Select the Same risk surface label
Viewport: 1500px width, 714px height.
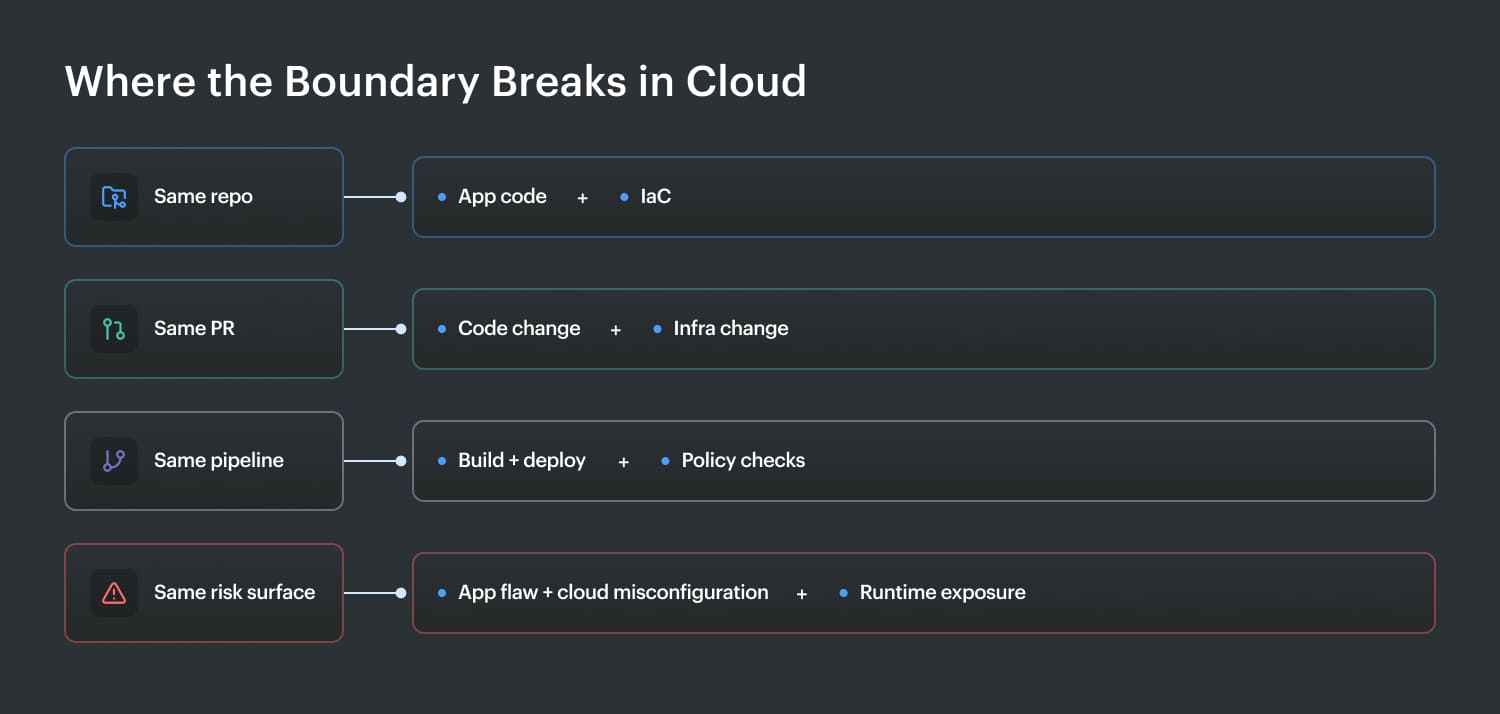tap(234, 593)
